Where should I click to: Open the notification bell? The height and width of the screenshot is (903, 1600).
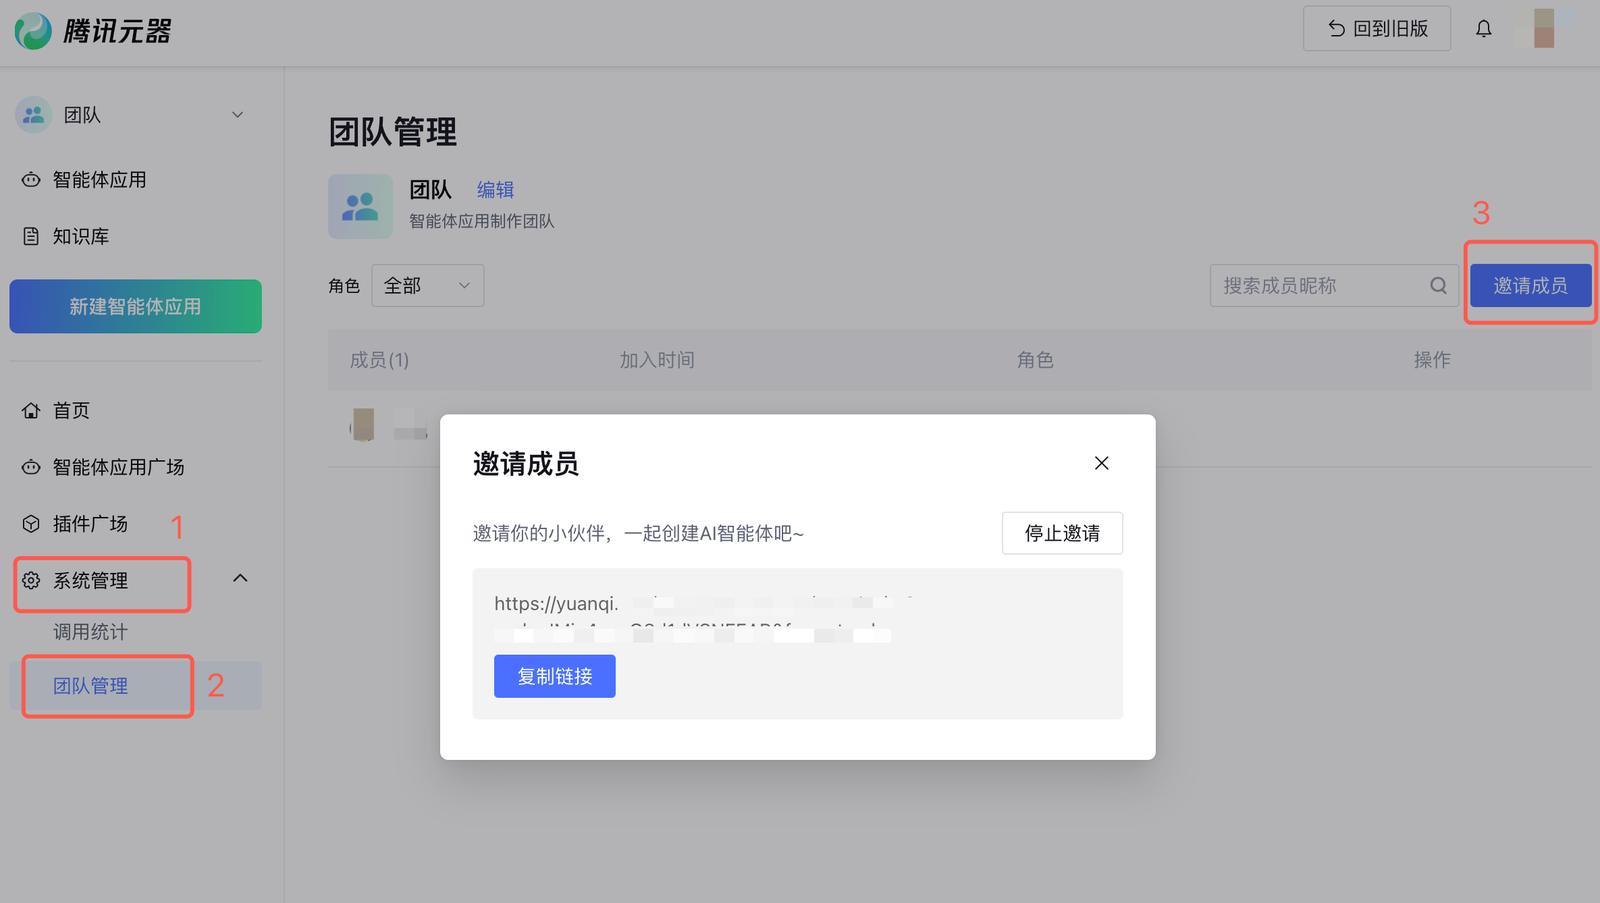click(1483, 29)
